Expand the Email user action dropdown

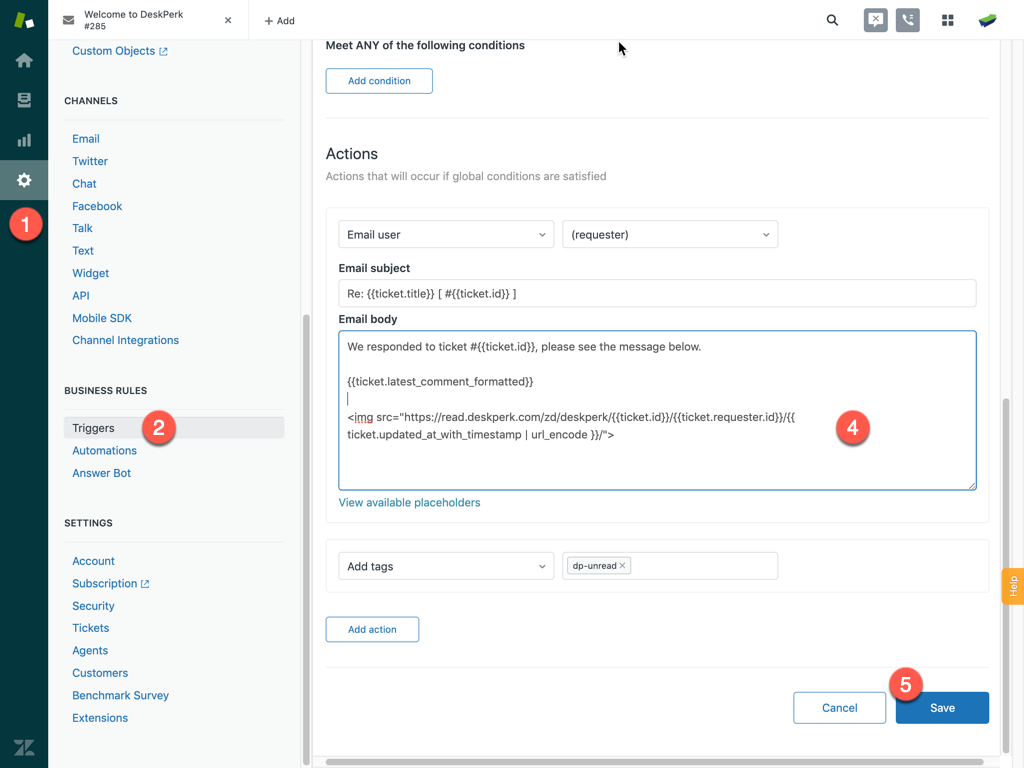446,235
